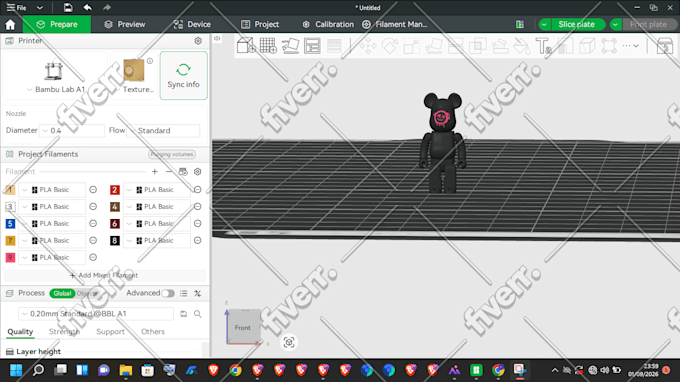Click the Save file icon

click(68, 7)
